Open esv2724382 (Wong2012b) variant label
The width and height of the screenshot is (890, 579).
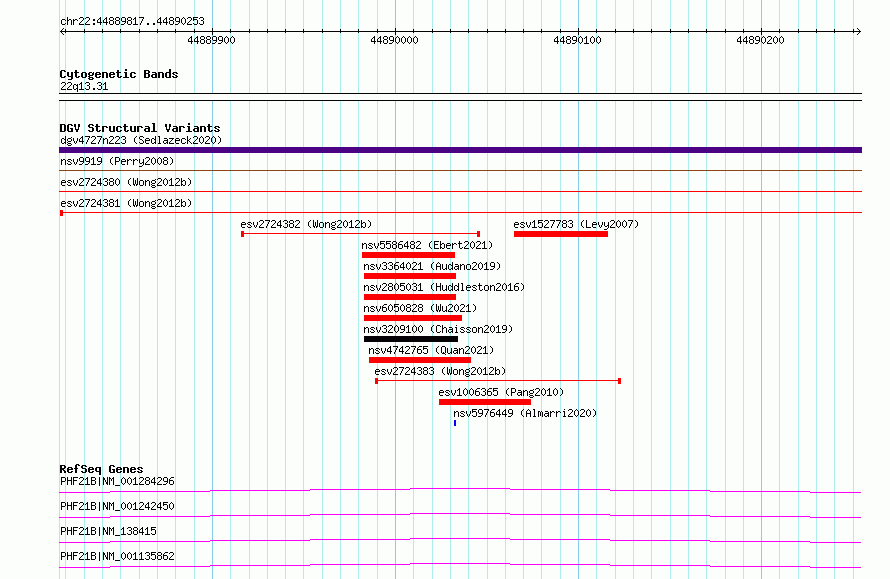tap(306, 224)
